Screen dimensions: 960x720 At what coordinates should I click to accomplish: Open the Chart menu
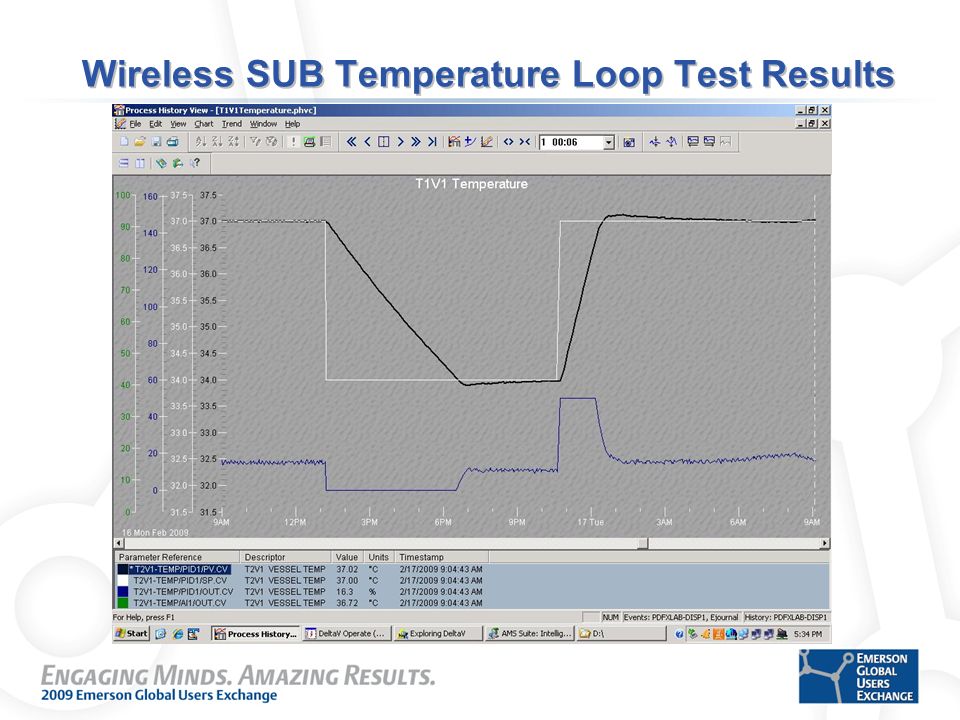(x=204, y=124)
